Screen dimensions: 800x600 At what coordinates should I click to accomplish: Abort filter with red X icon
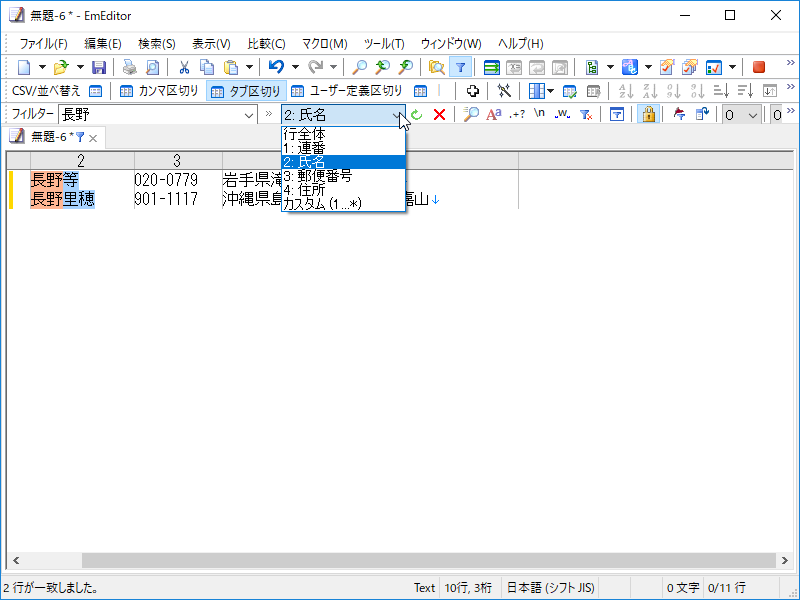click(439, 114)
